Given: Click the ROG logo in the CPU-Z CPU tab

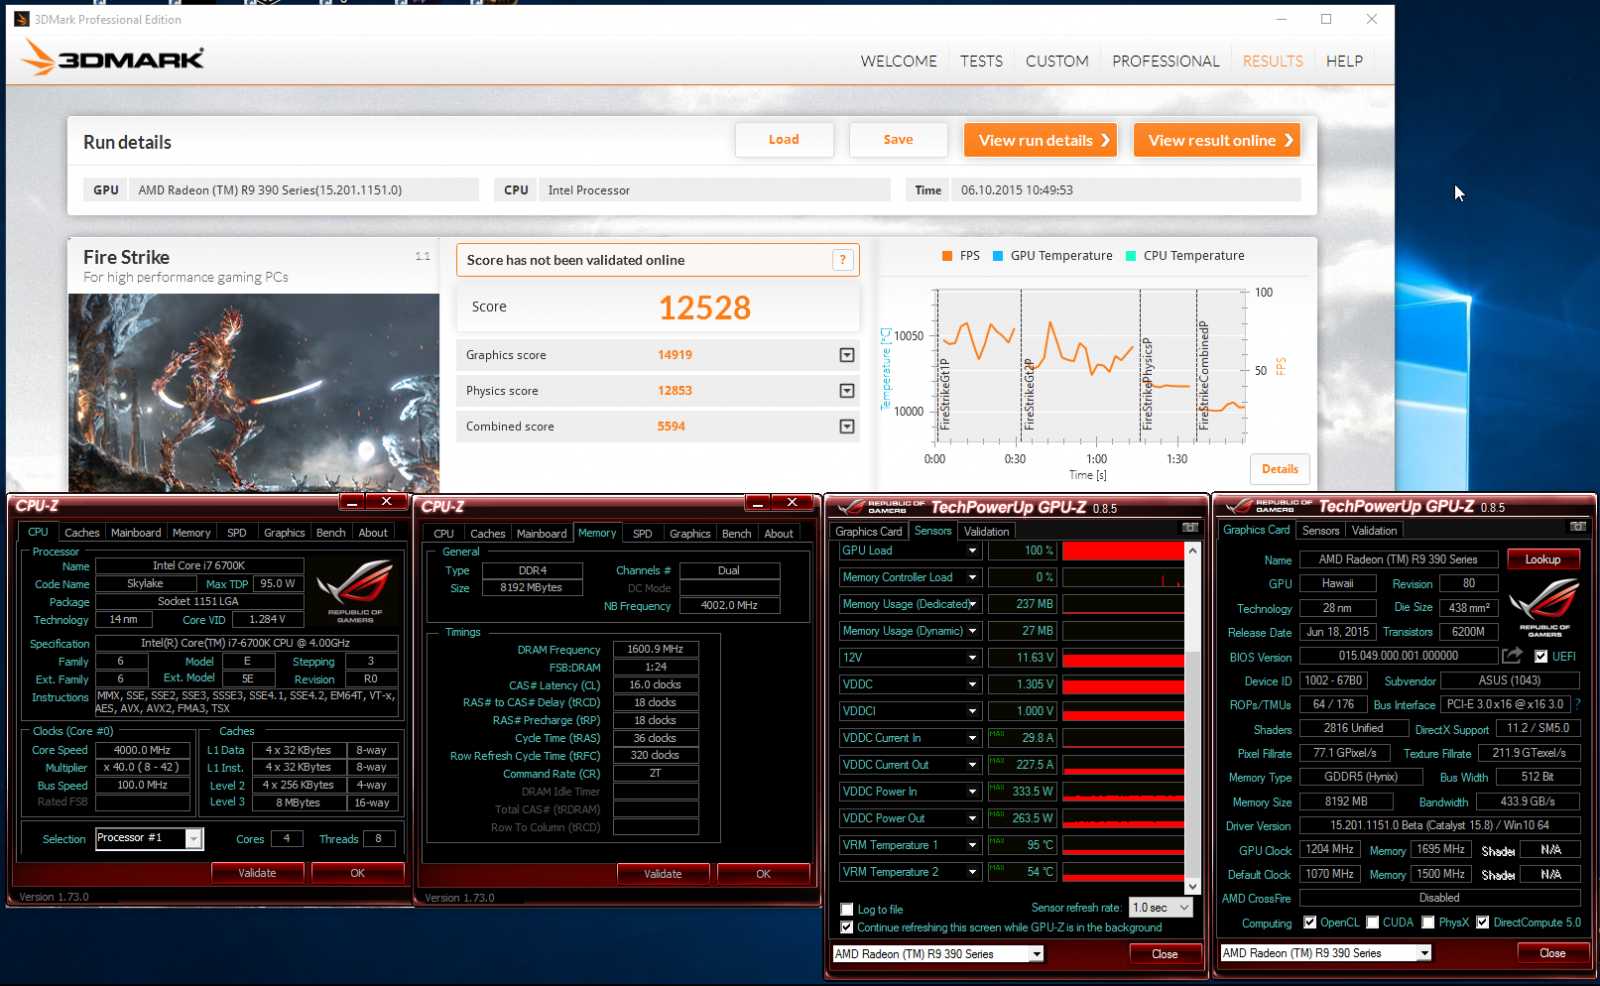Looking at the screenshot, I should pos(355,590).
